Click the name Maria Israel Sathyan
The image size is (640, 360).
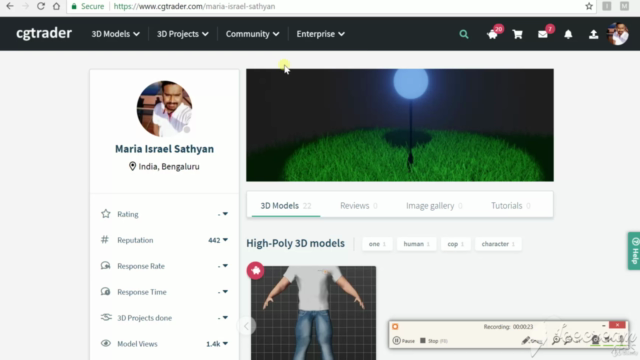click(164, 149)
